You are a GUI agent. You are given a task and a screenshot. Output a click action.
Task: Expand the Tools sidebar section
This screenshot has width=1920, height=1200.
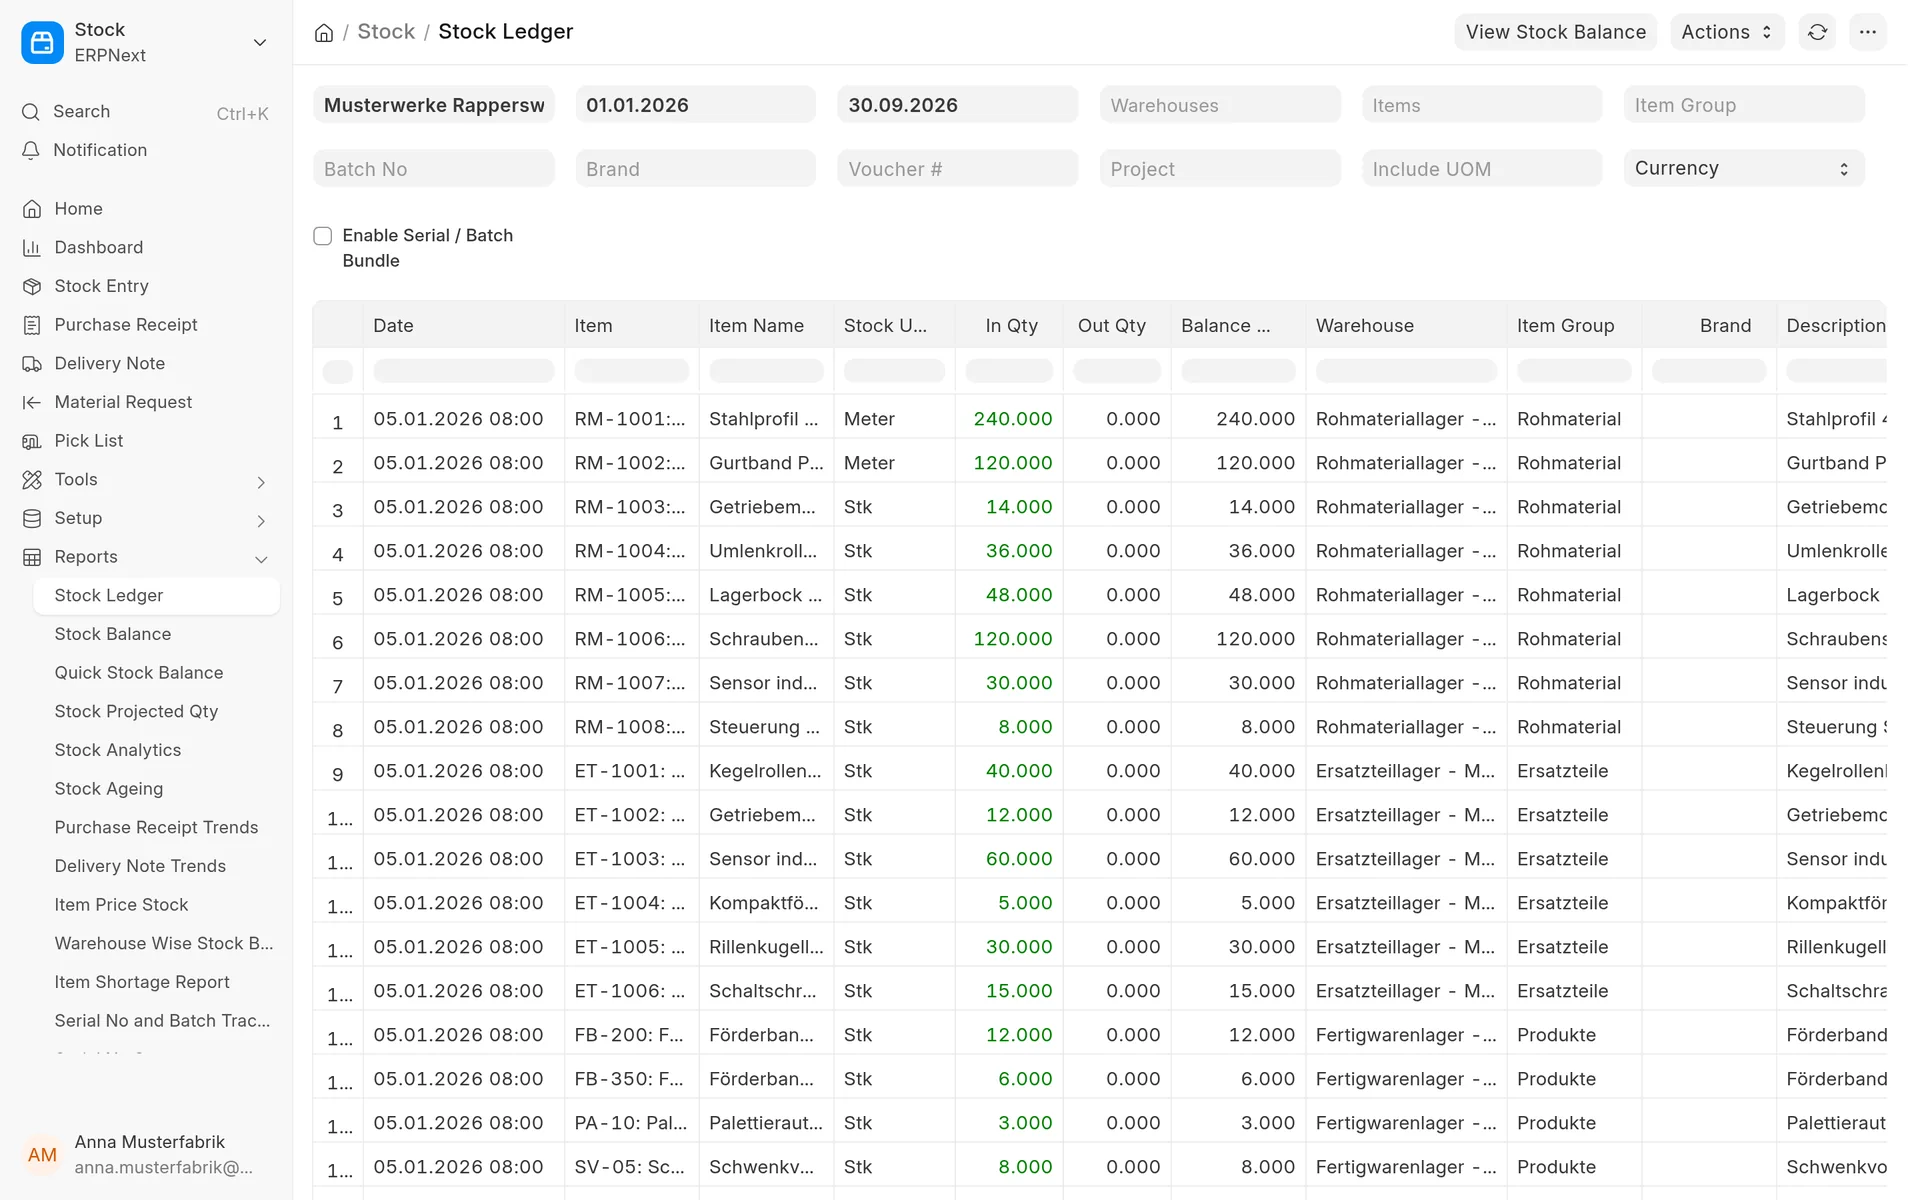(261, 482)
